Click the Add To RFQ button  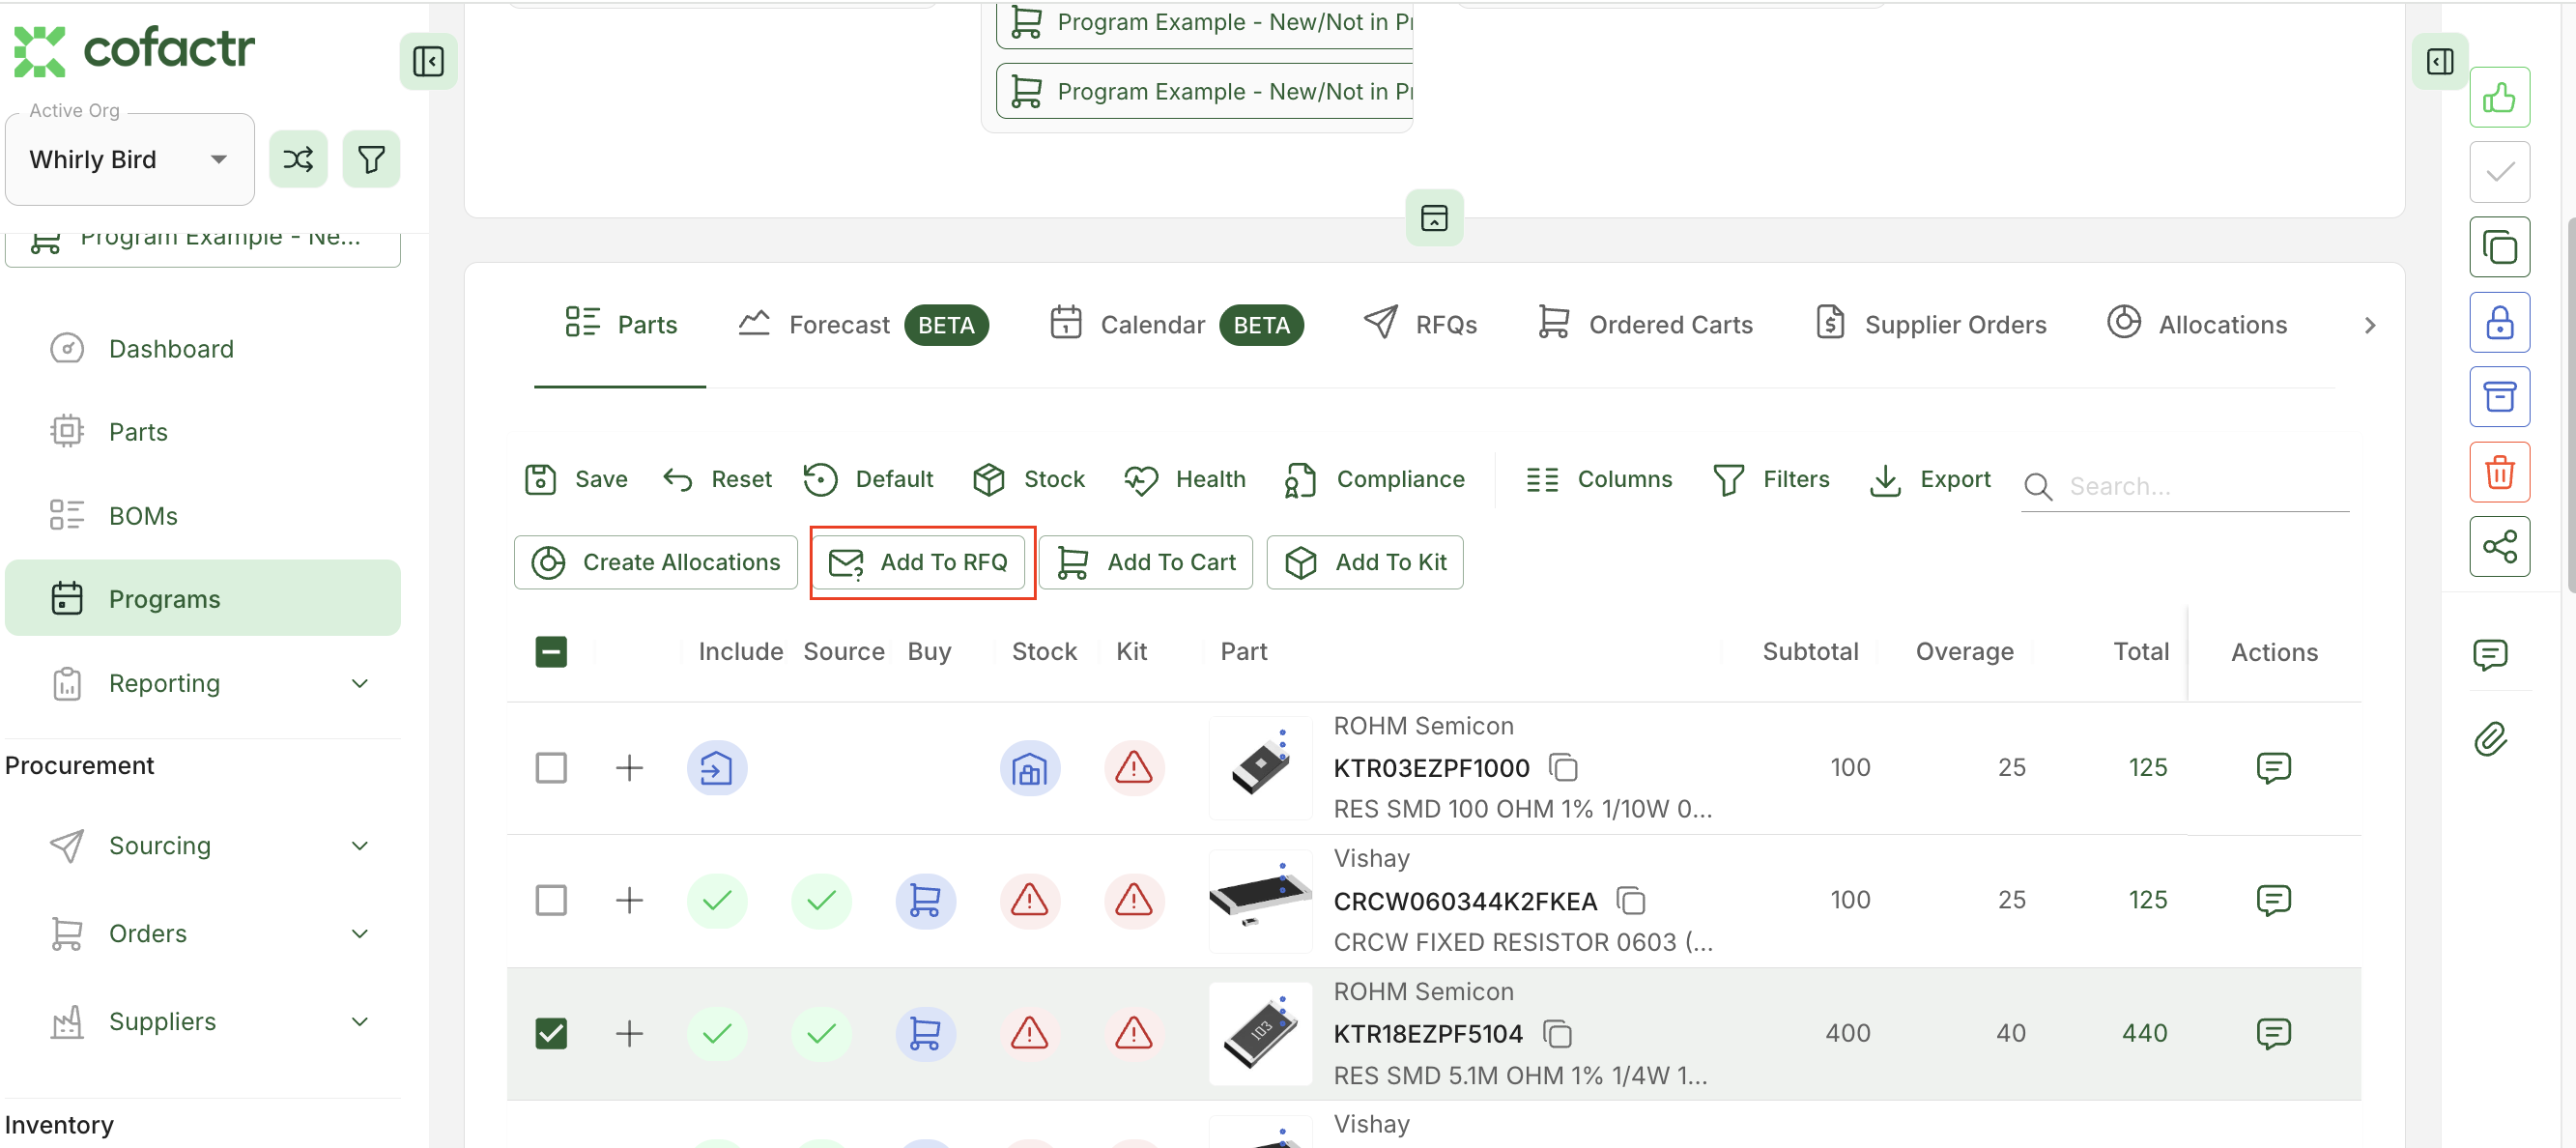click(919, 563)
